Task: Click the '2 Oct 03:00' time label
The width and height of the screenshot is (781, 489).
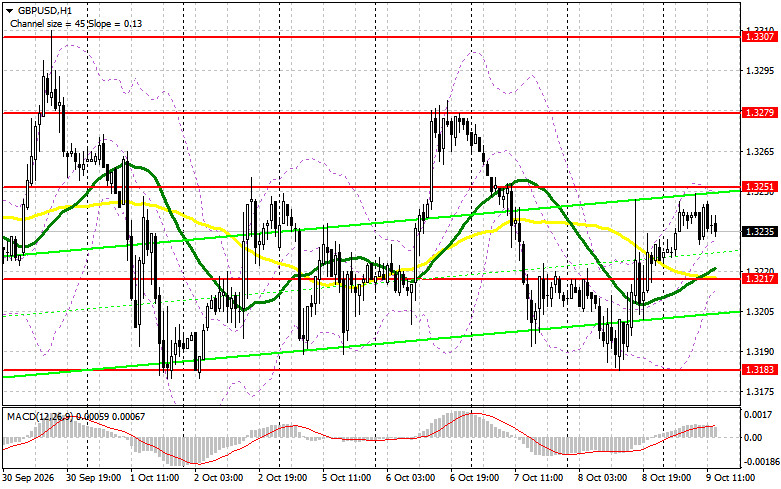Action: 219,478
